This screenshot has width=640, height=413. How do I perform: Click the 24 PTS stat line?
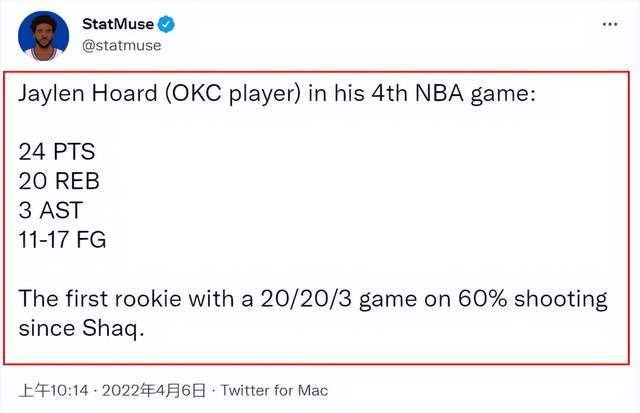point(57,151)
